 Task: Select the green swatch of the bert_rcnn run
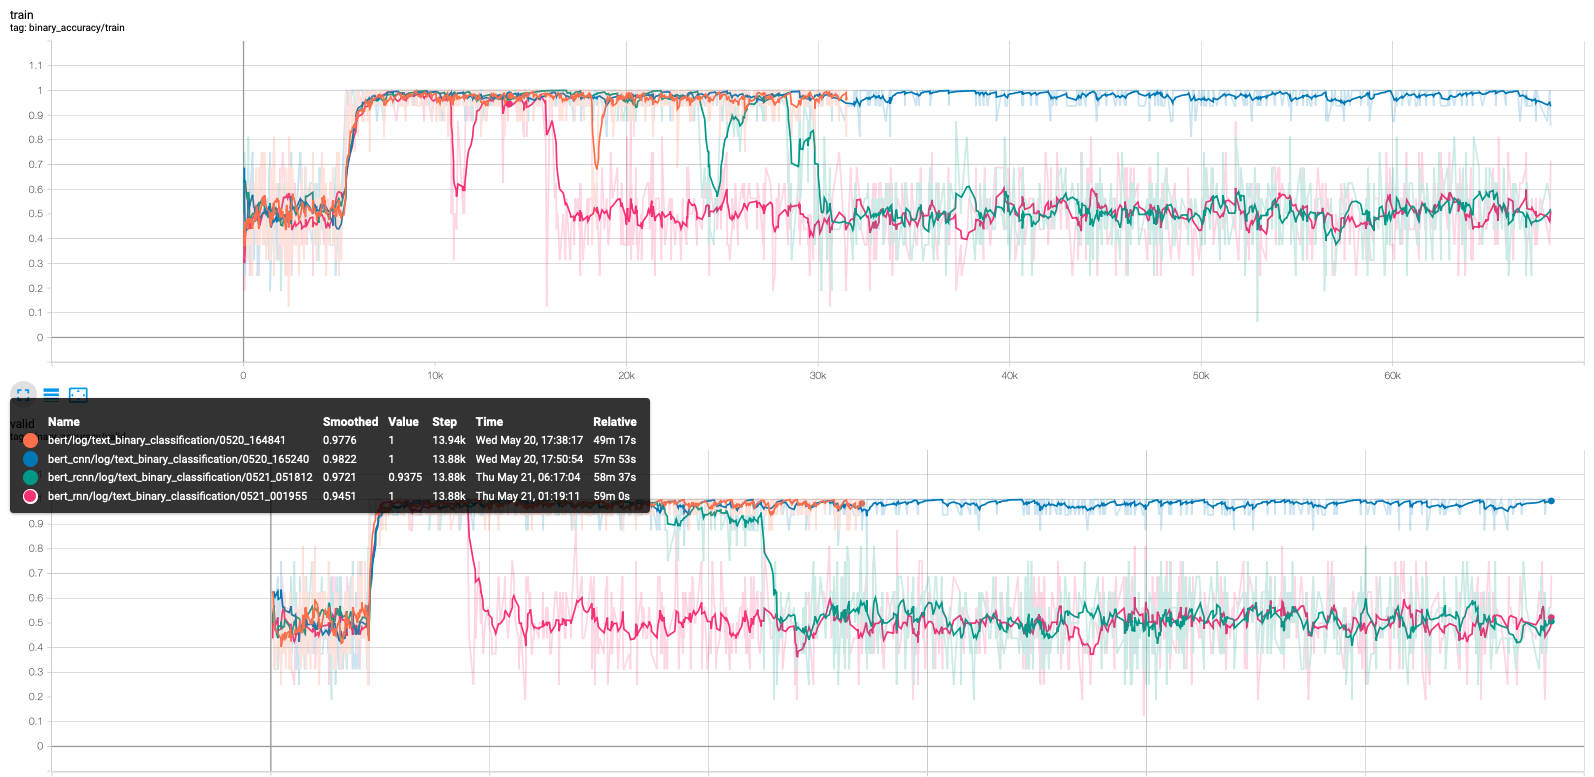31,477
